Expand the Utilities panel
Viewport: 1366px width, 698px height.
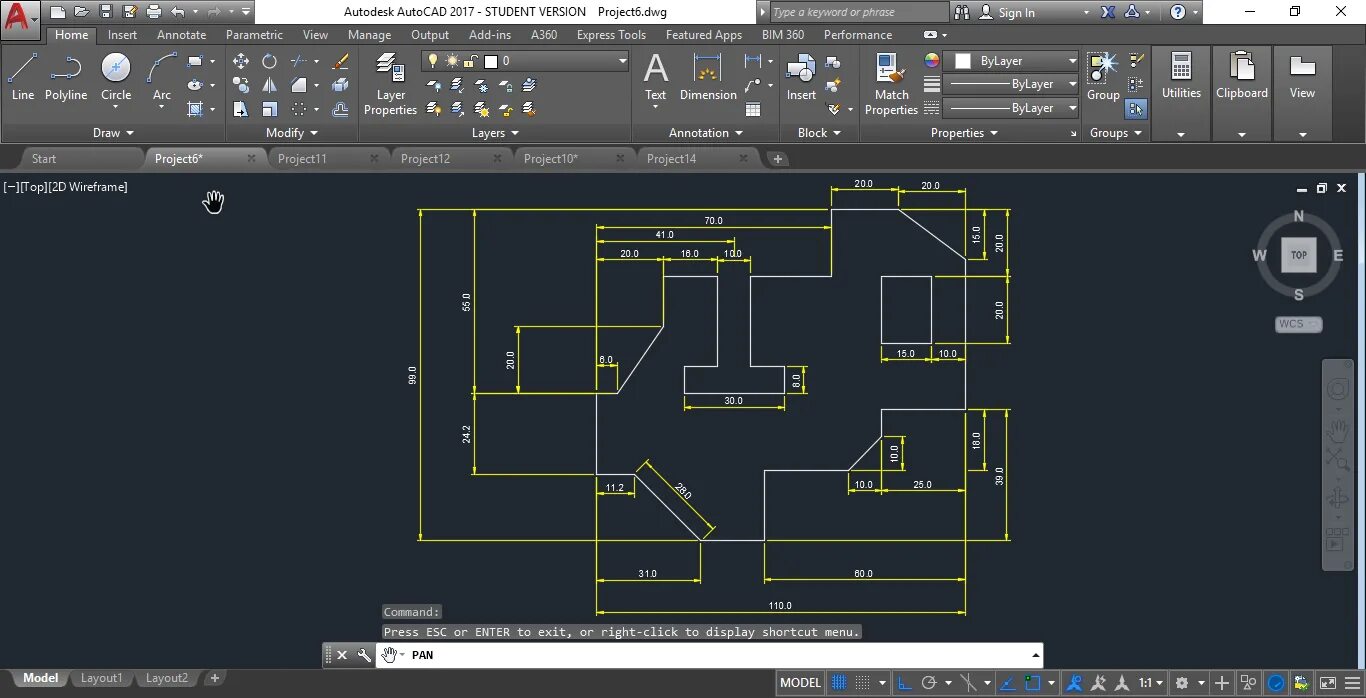point(1181,134)
